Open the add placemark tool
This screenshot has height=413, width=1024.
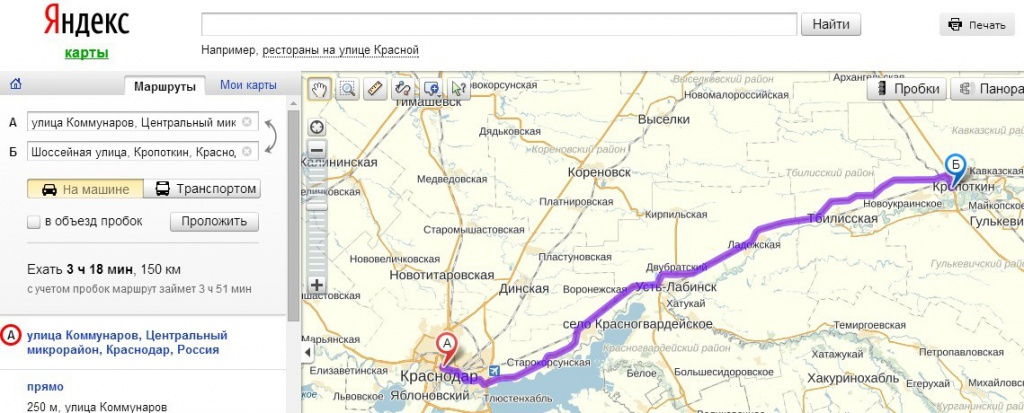(431, 89)
